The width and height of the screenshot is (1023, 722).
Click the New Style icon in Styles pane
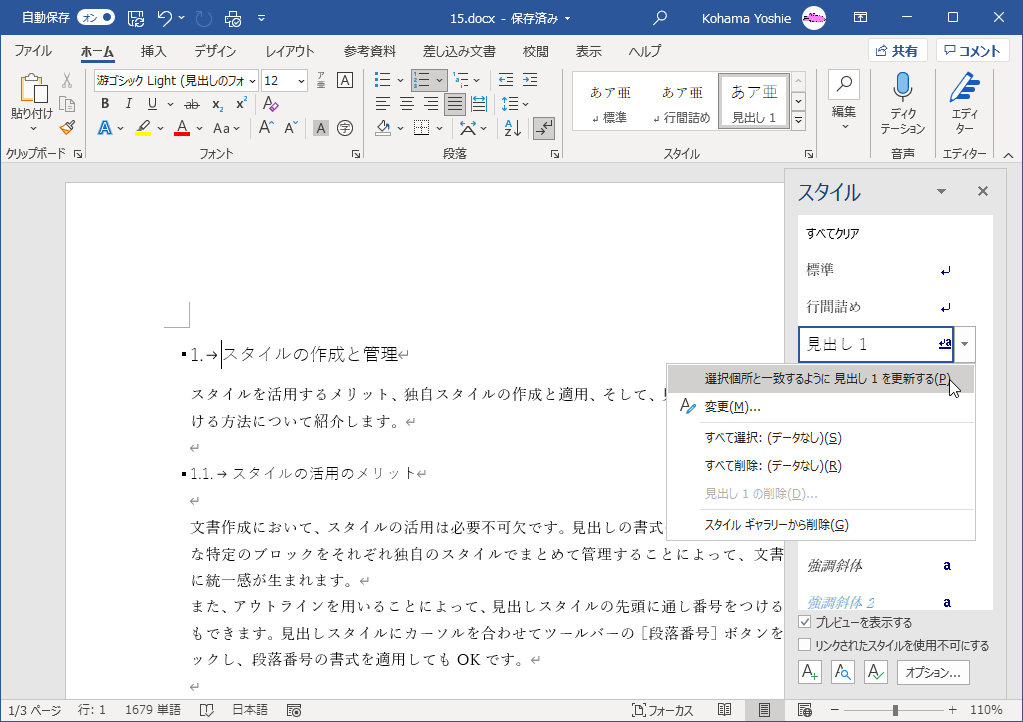pos(810,672)
